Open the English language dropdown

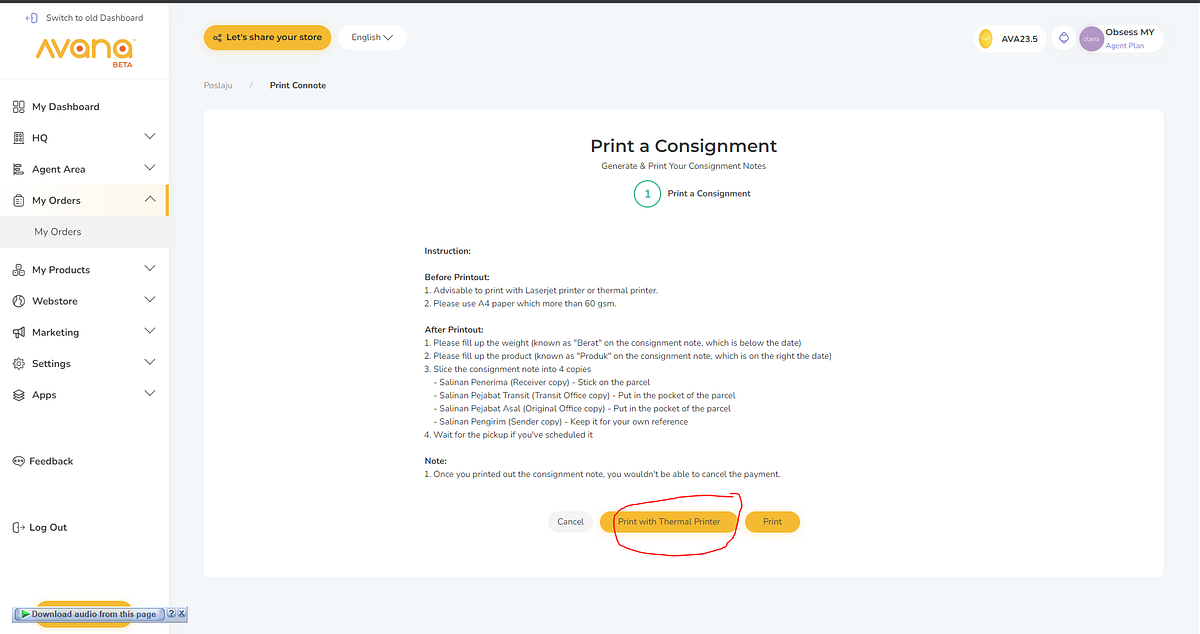pyautogui.click(x=371, y=37)
